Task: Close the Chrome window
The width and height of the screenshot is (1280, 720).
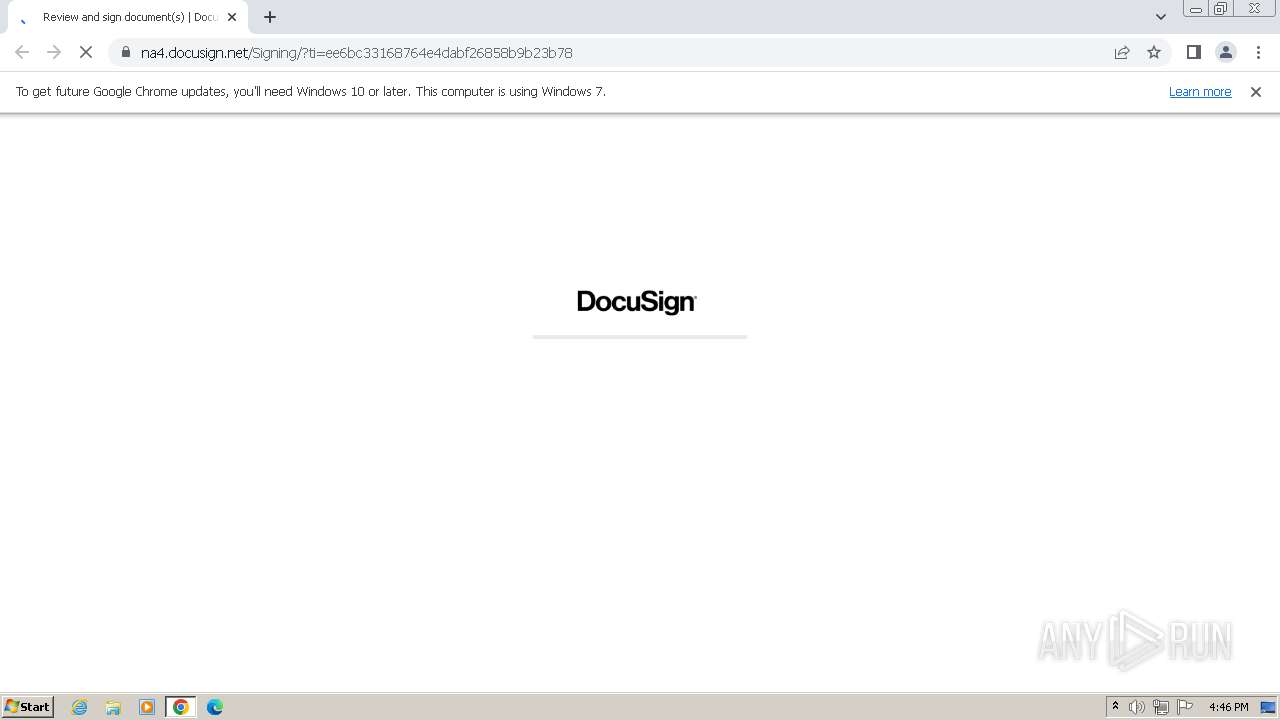Action: (1254, 9)
